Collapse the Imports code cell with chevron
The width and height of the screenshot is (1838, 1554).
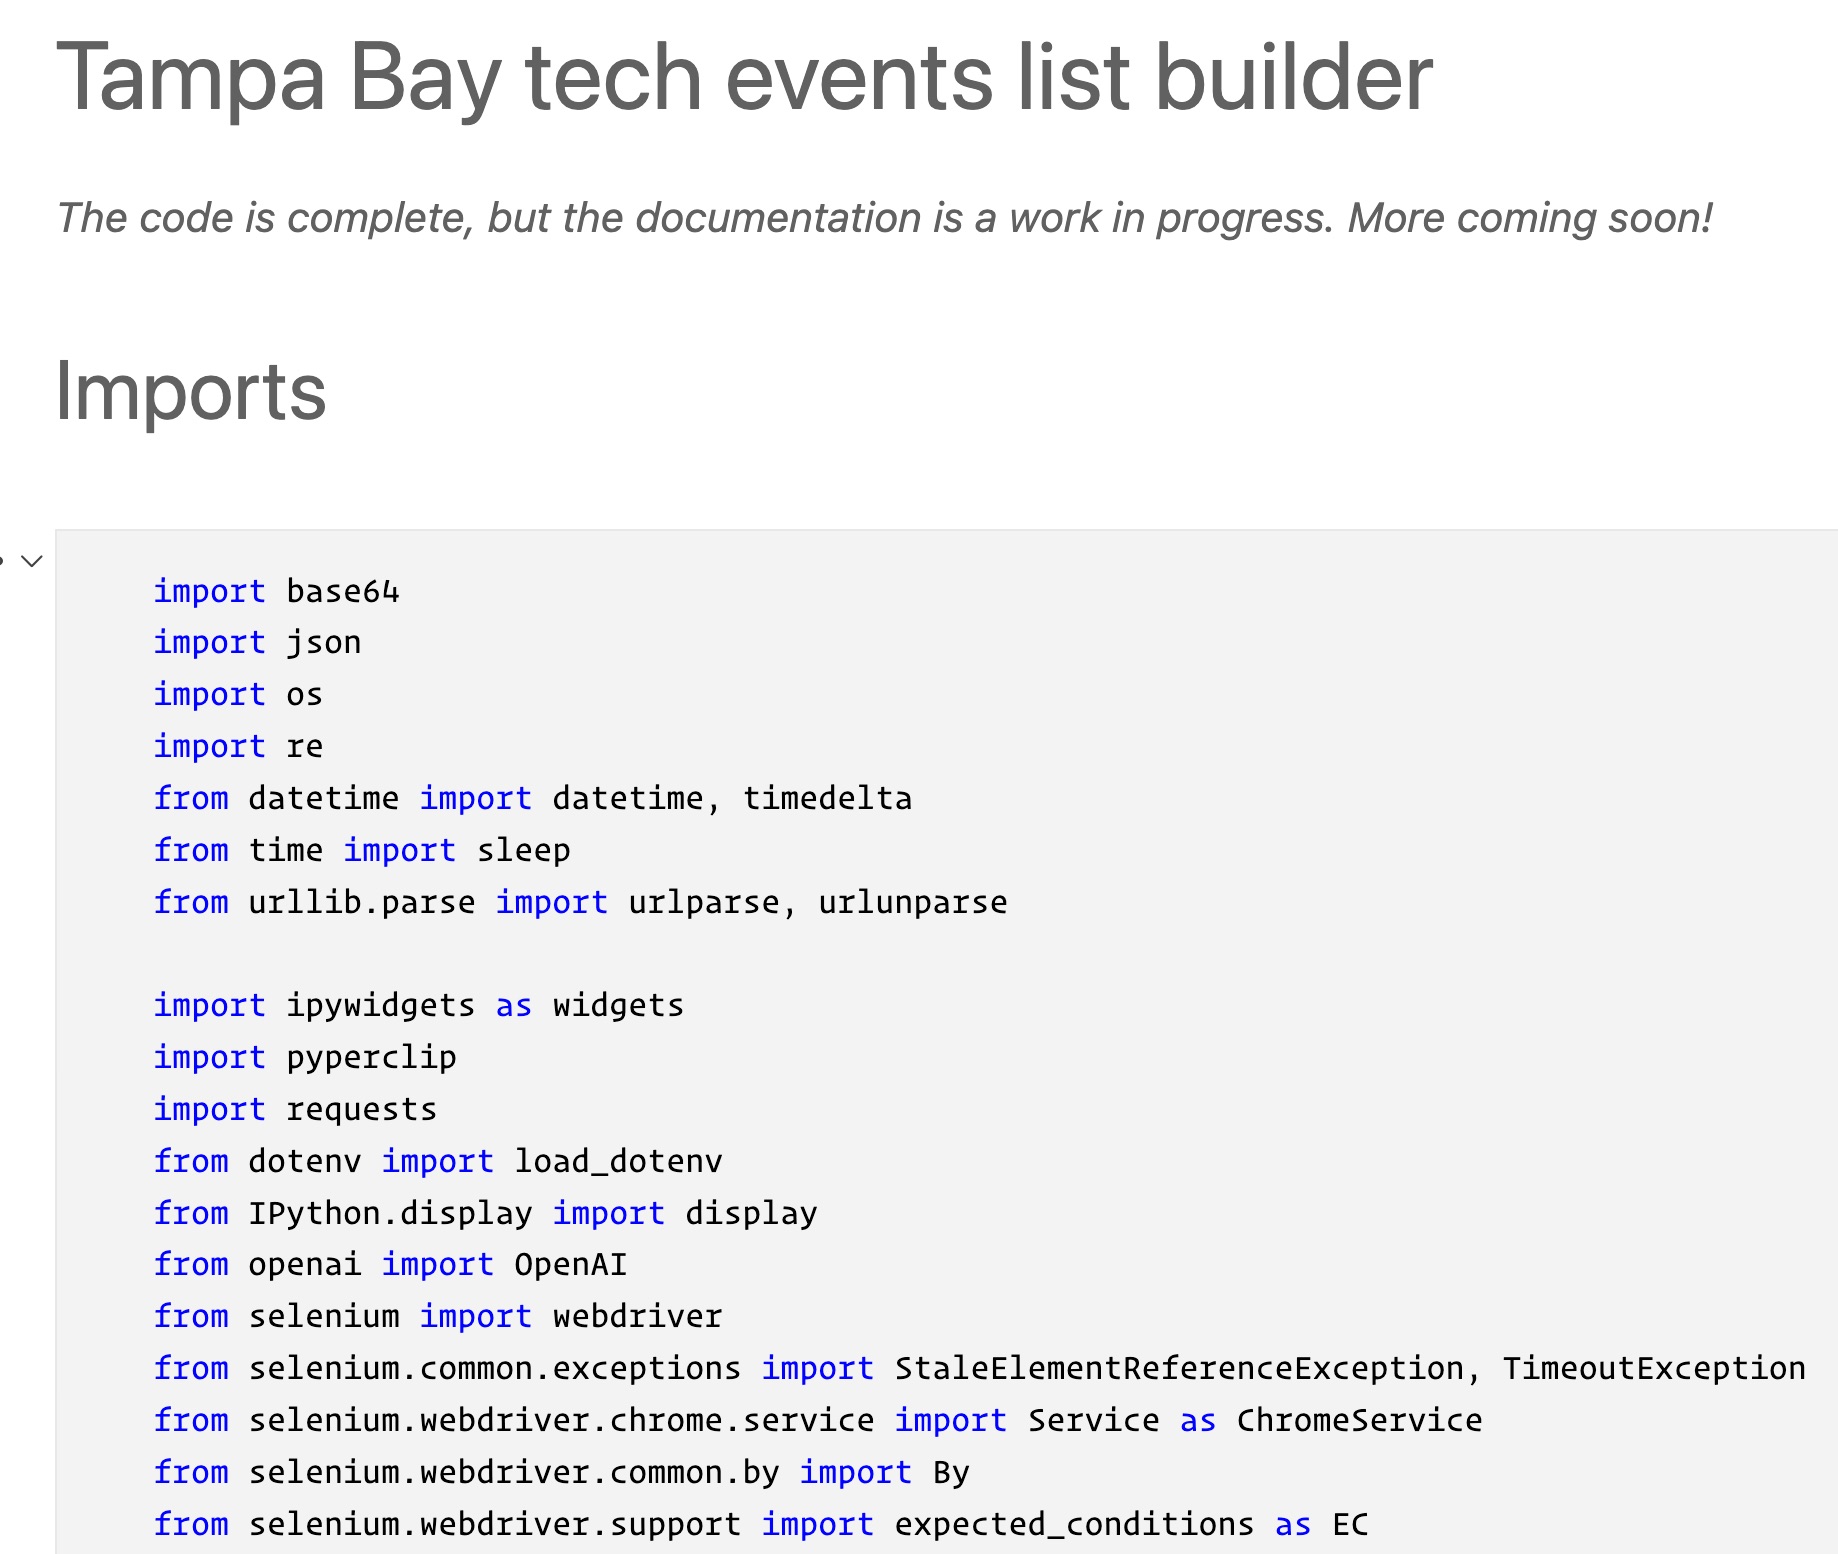pos(32,561)
